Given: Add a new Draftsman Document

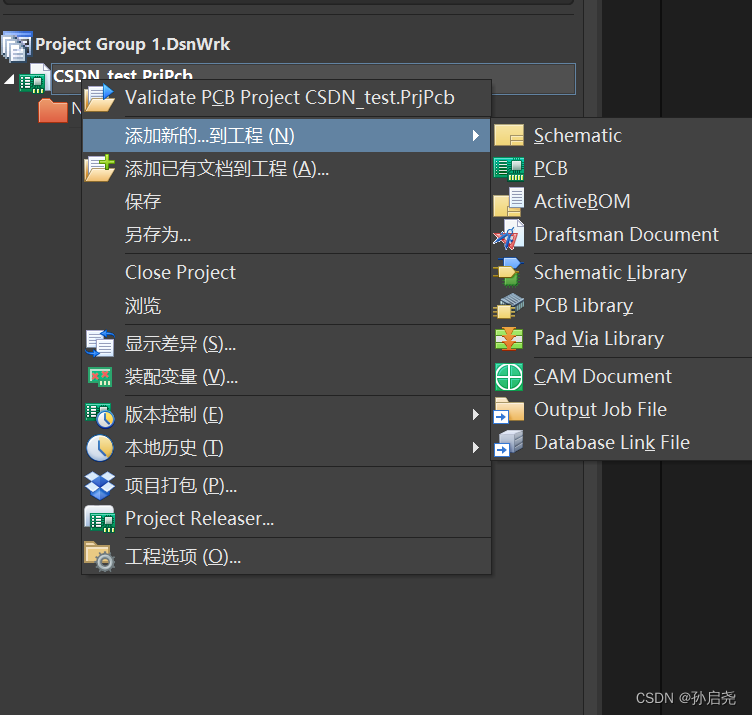Looking at the screenshot, I should pyautogui.click(x=622, y=234).
